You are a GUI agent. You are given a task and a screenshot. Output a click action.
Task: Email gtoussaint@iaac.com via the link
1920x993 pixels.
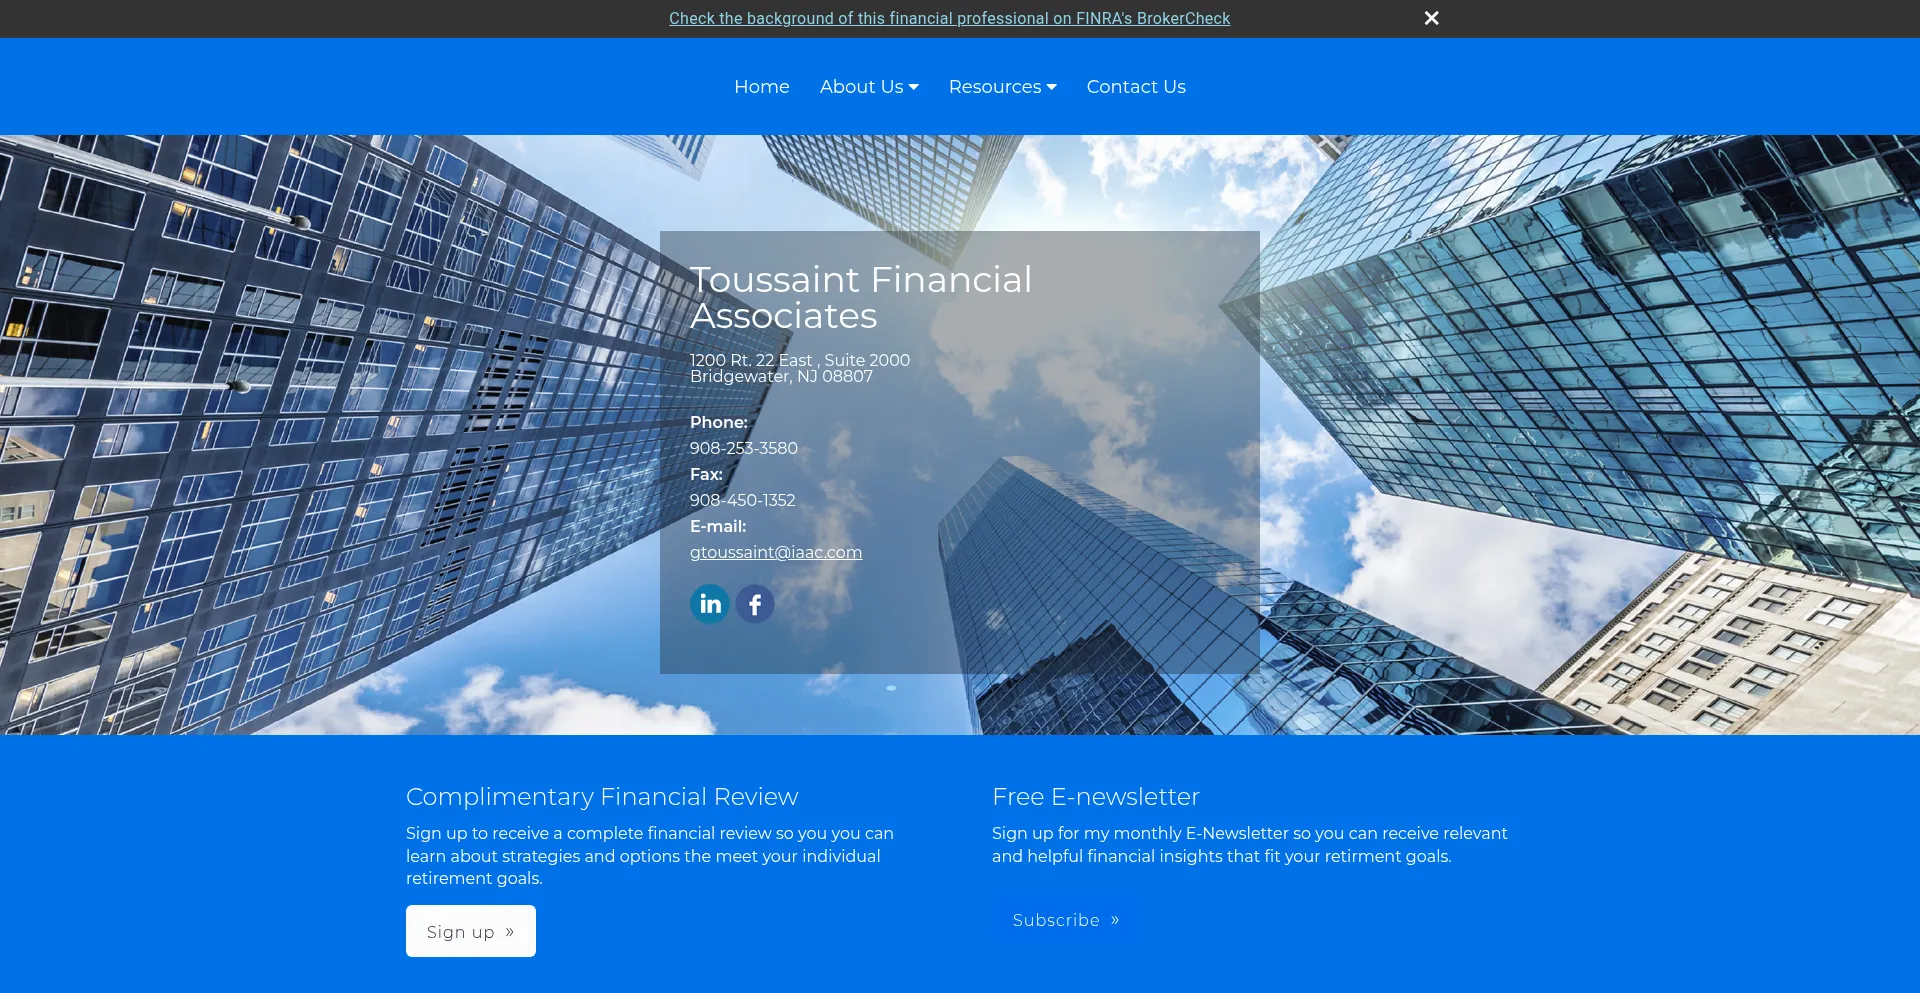click(x=776, y=552)
